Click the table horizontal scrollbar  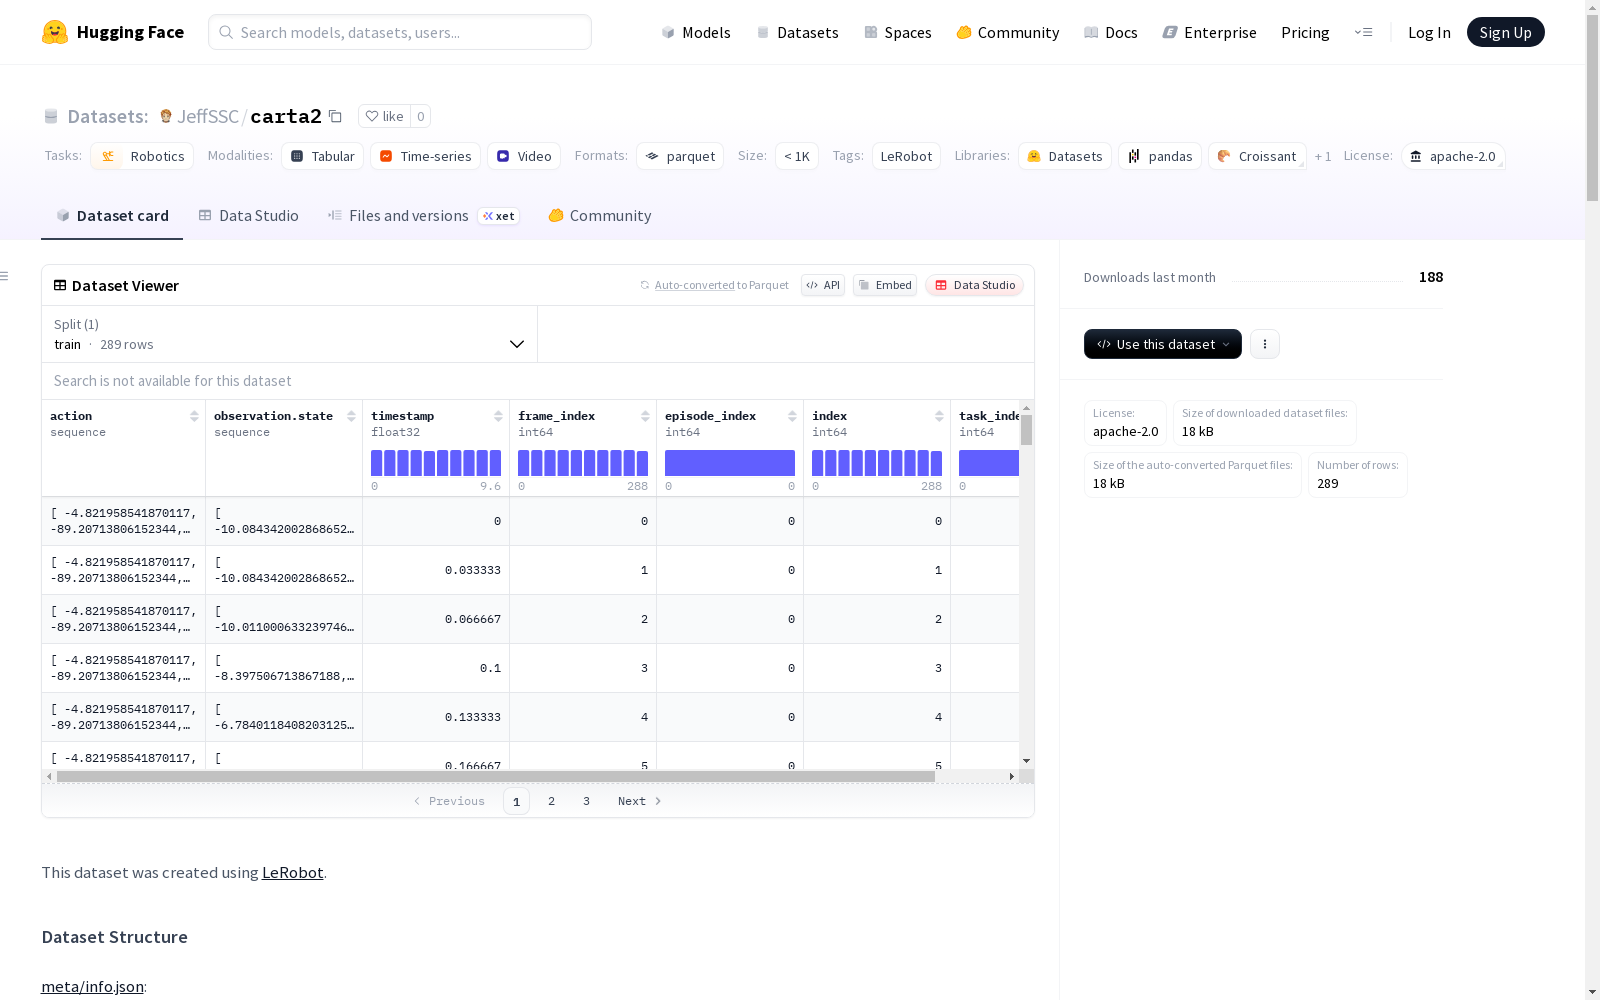[x=496, y=776]
